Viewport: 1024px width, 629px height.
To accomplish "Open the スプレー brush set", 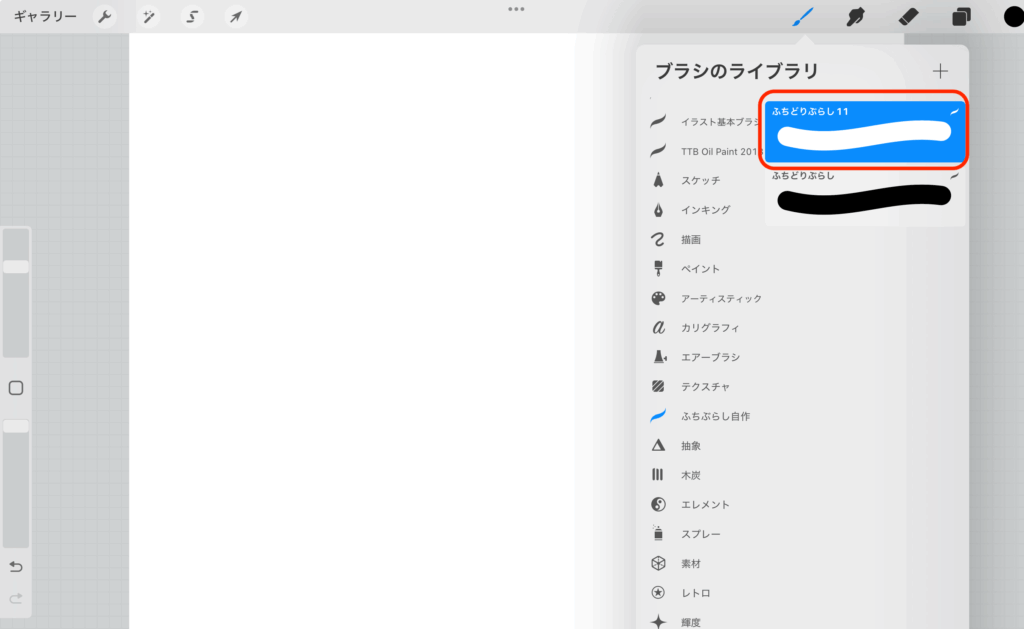I will click(x=686, y=534).
